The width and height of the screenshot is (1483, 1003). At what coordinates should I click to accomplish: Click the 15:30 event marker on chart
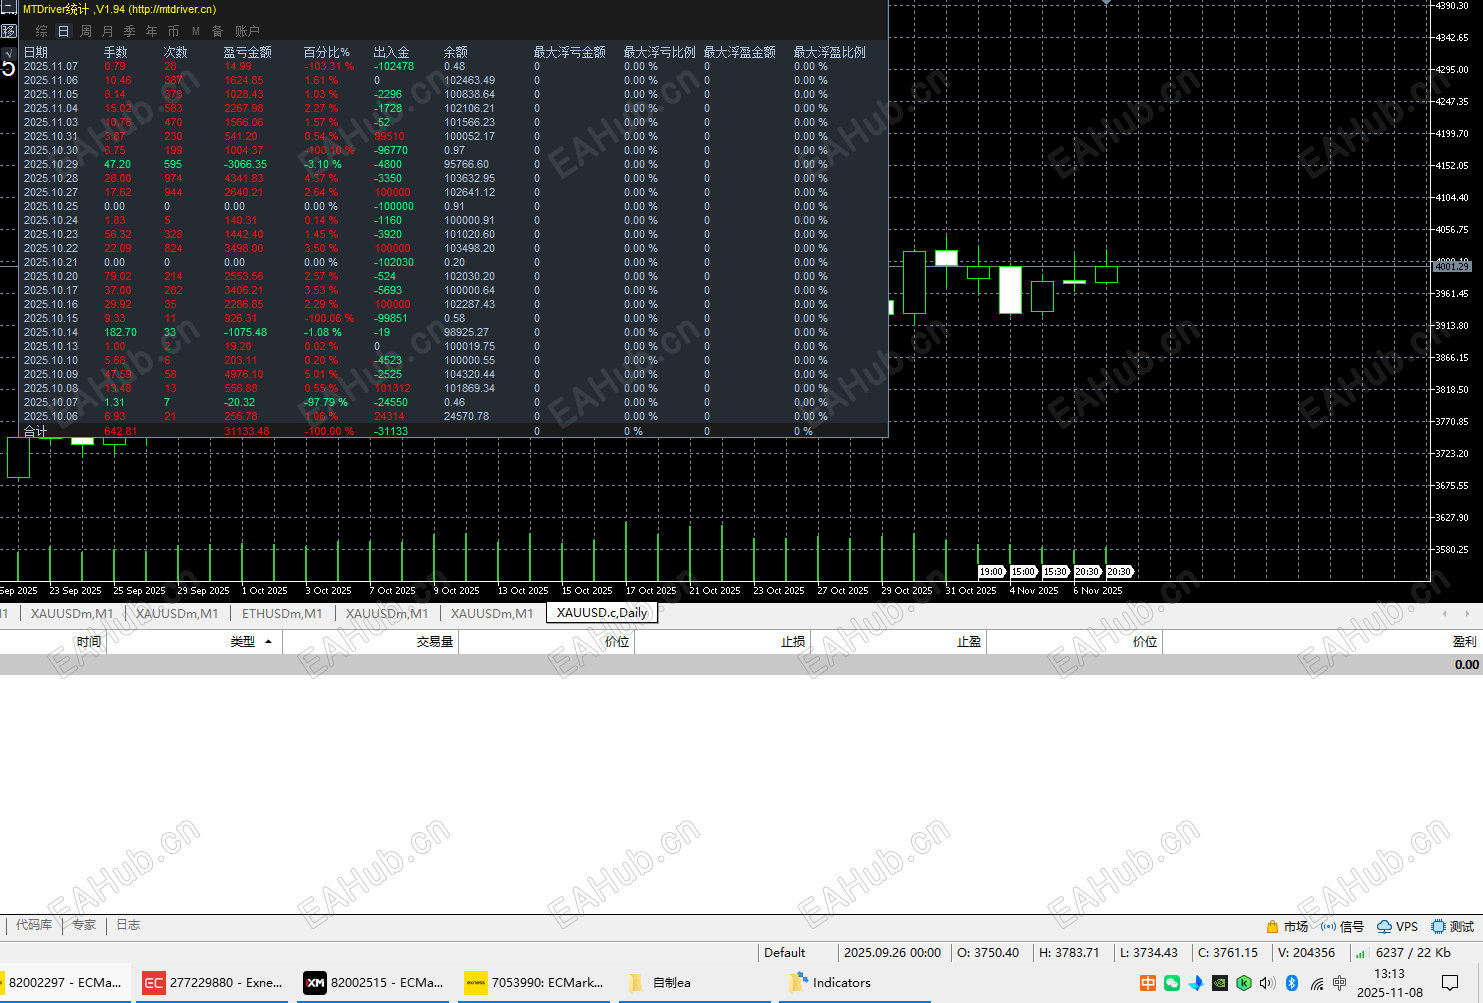1055,572
